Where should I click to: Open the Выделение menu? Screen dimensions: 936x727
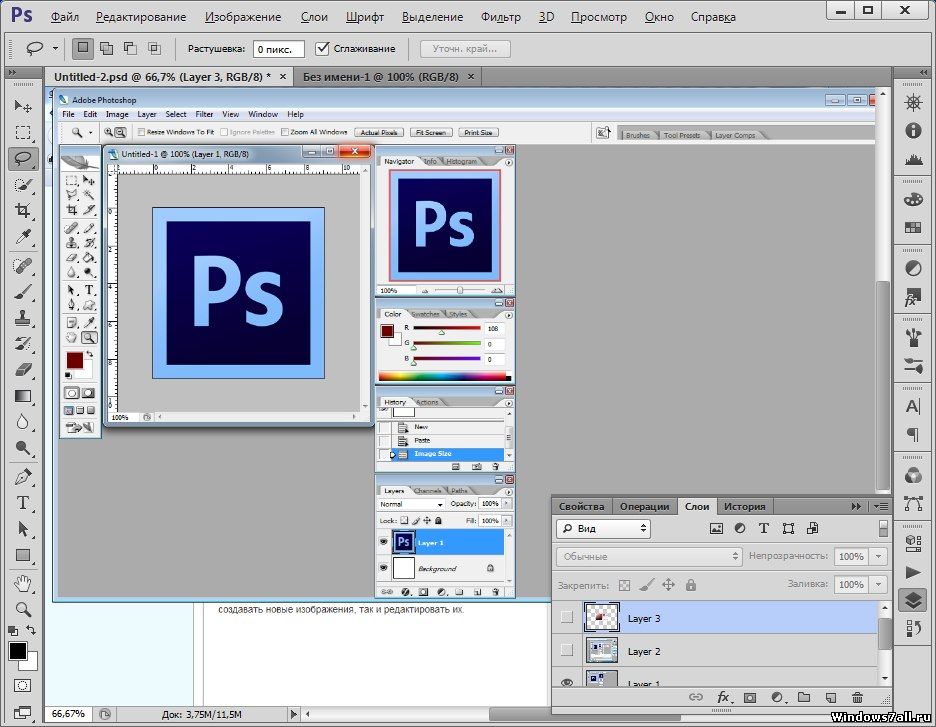pyautogui.click(x=432, y=17)
